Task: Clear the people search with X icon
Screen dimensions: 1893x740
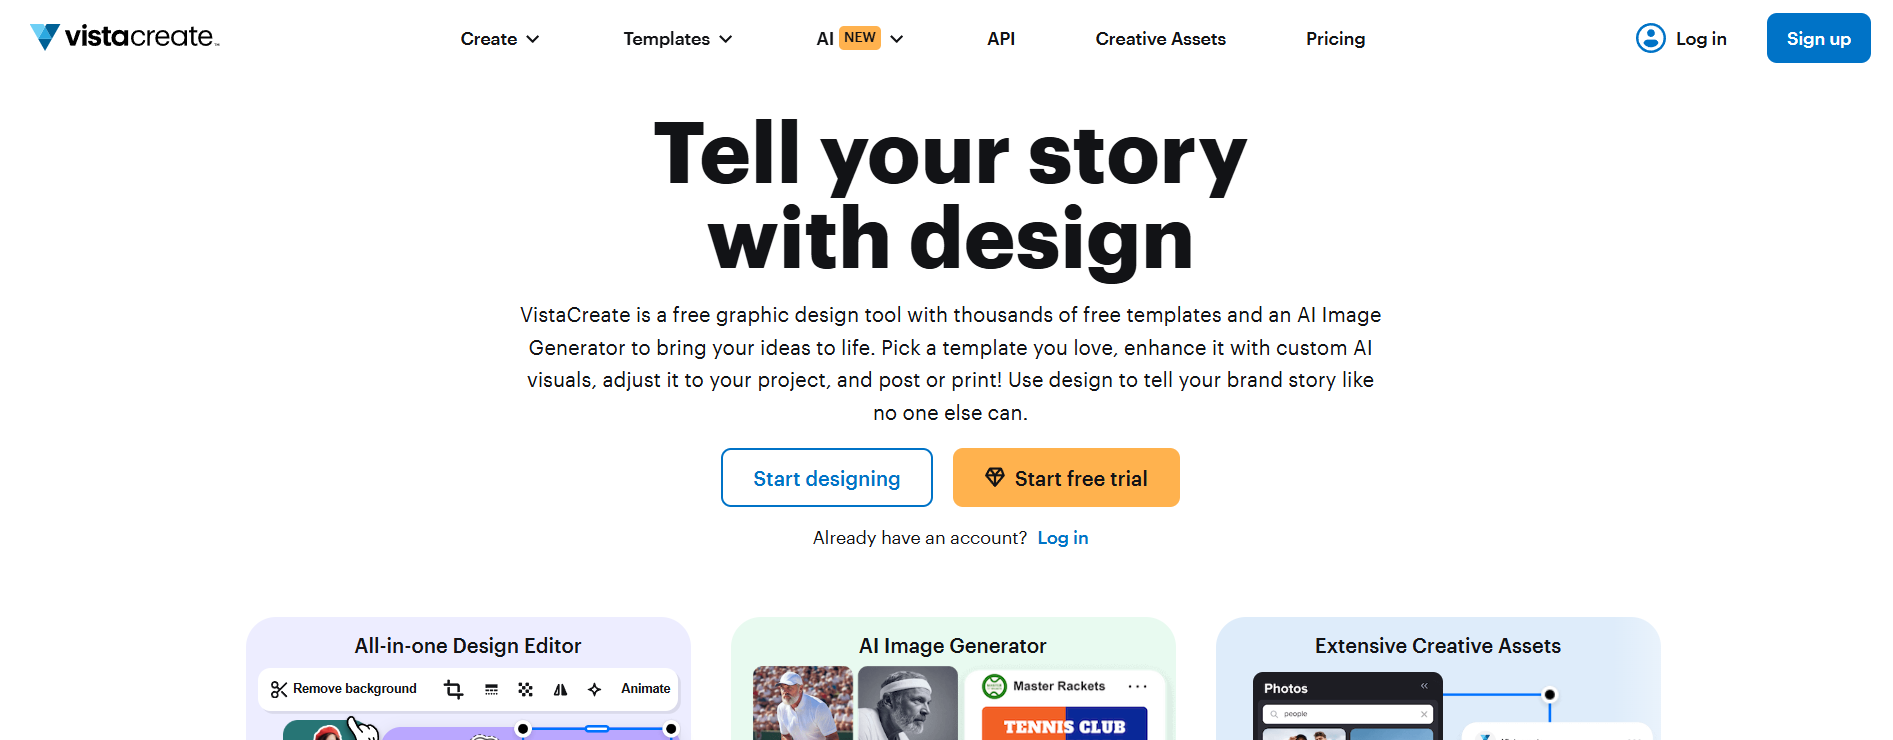Action: (1424, 714)
